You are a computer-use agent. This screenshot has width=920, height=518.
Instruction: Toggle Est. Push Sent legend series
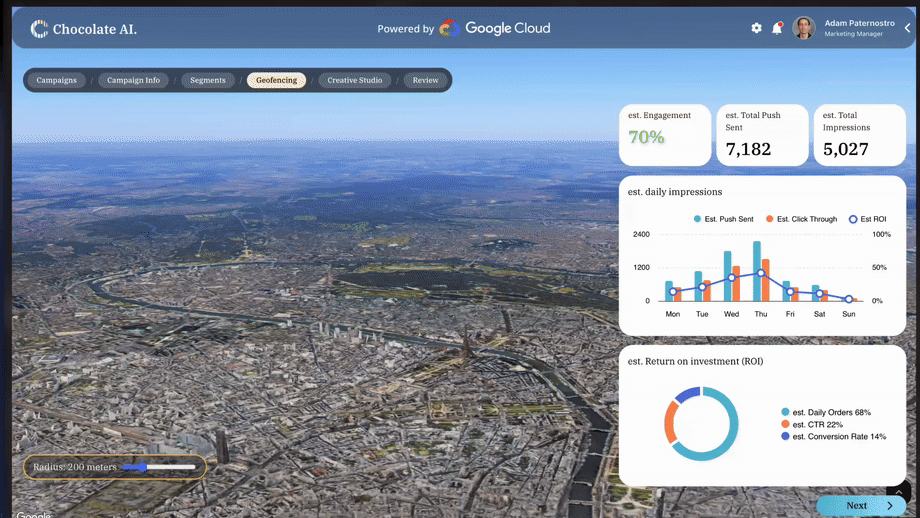[x=723, y=219]
